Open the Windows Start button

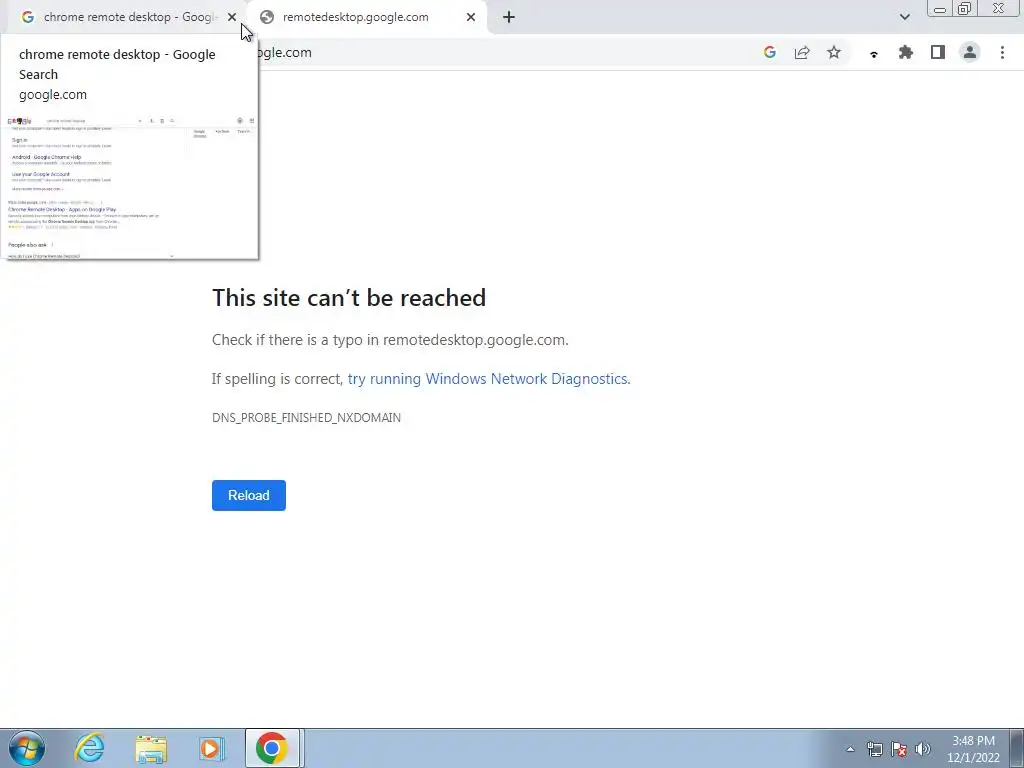27,748
